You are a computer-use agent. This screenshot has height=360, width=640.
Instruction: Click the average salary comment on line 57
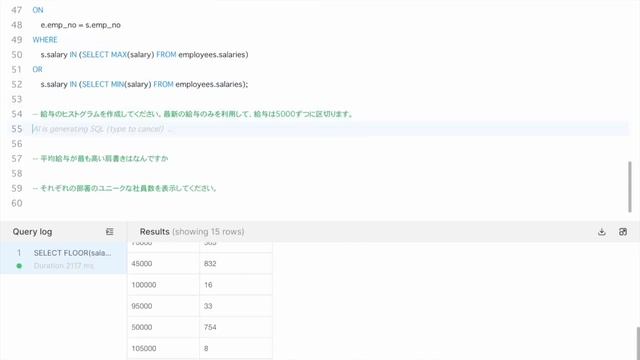tap(100, 159)
